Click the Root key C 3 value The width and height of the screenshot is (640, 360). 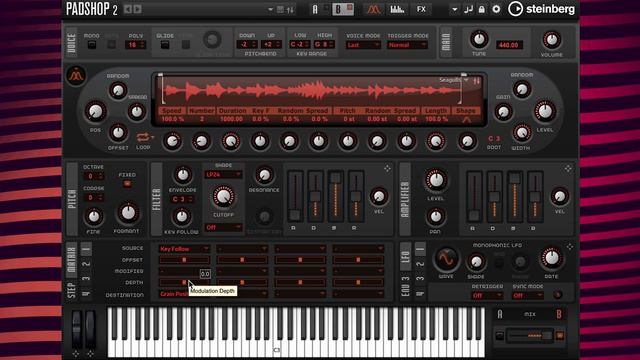pyautogui.click(x=494, y=139)
